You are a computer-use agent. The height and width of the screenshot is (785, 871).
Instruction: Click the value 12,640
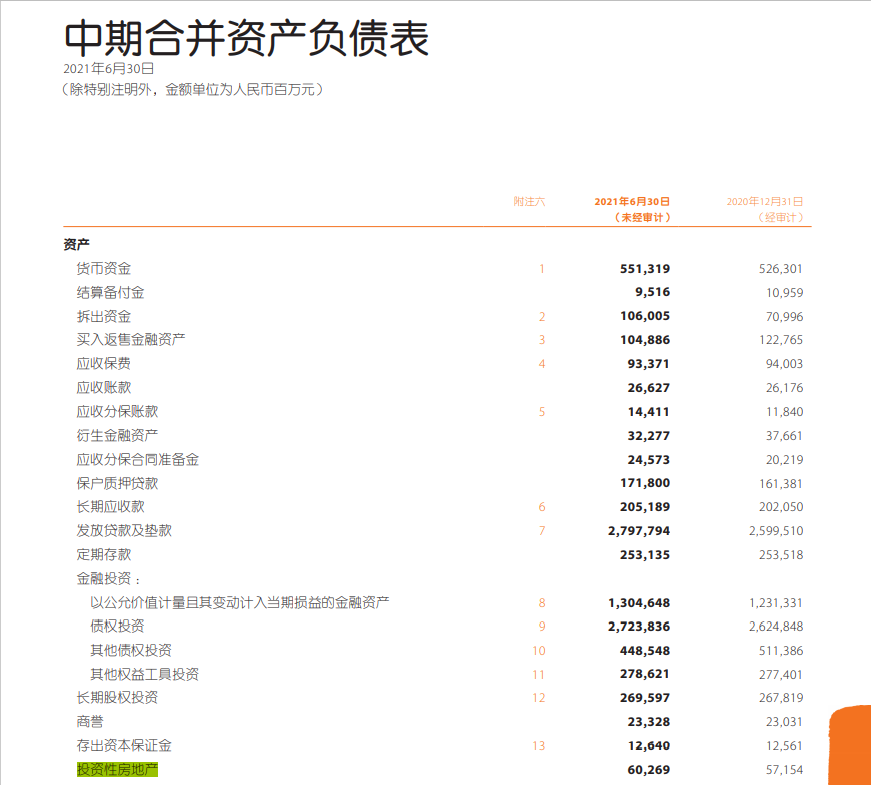649,746
